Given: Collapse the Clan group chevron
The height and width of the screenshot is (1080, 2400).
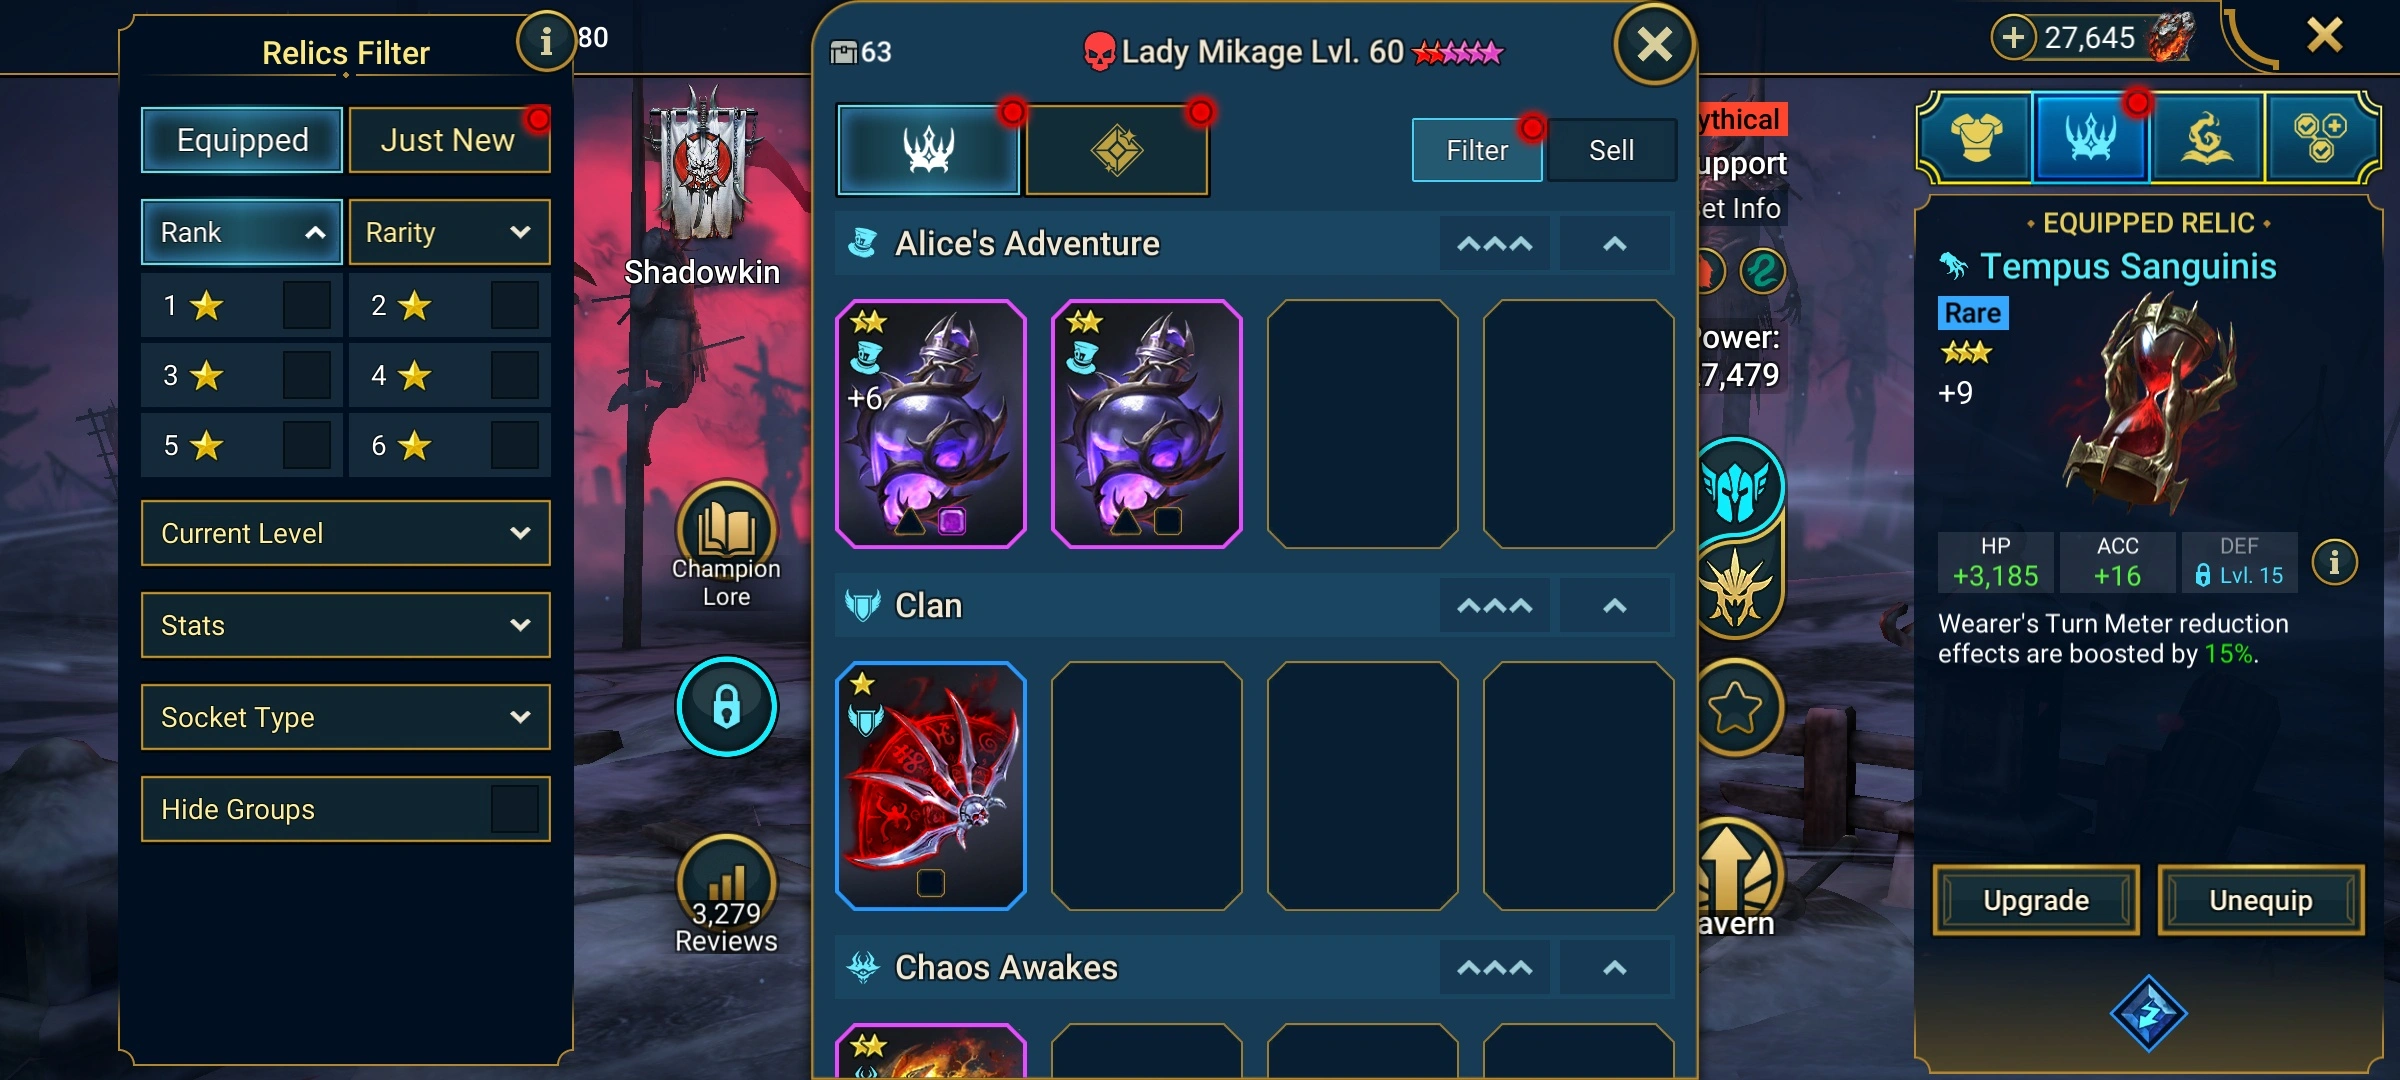Looking at the screenshot, I should tap(1615, 606).
